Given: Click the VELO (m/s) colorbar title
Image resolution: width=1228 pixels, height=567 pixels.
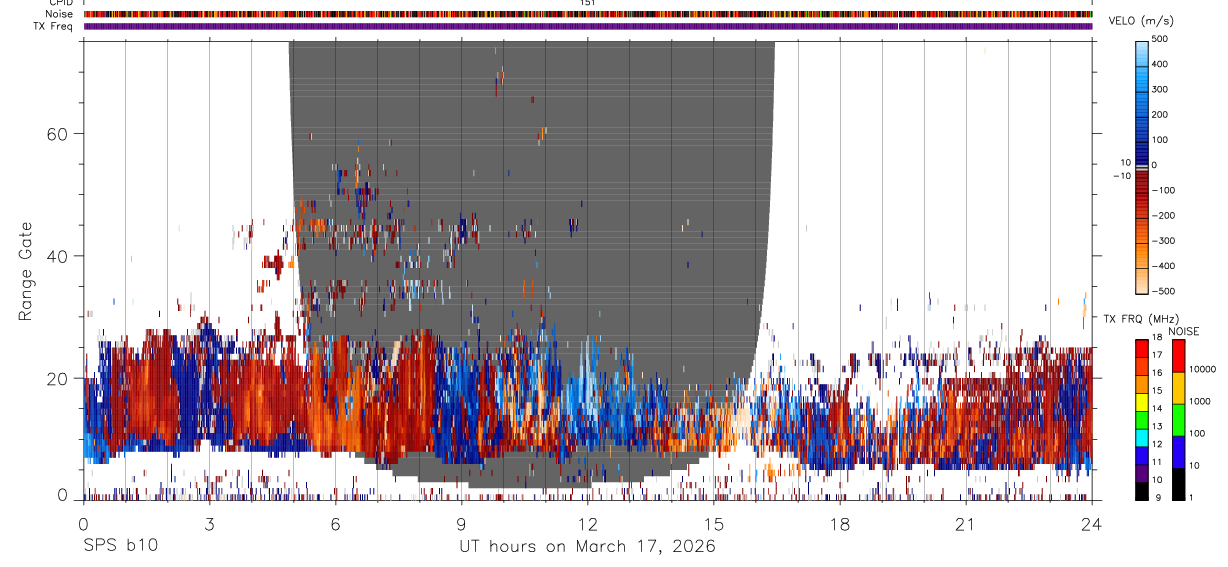Looking at the screenshot, I should coord(1141,21).
